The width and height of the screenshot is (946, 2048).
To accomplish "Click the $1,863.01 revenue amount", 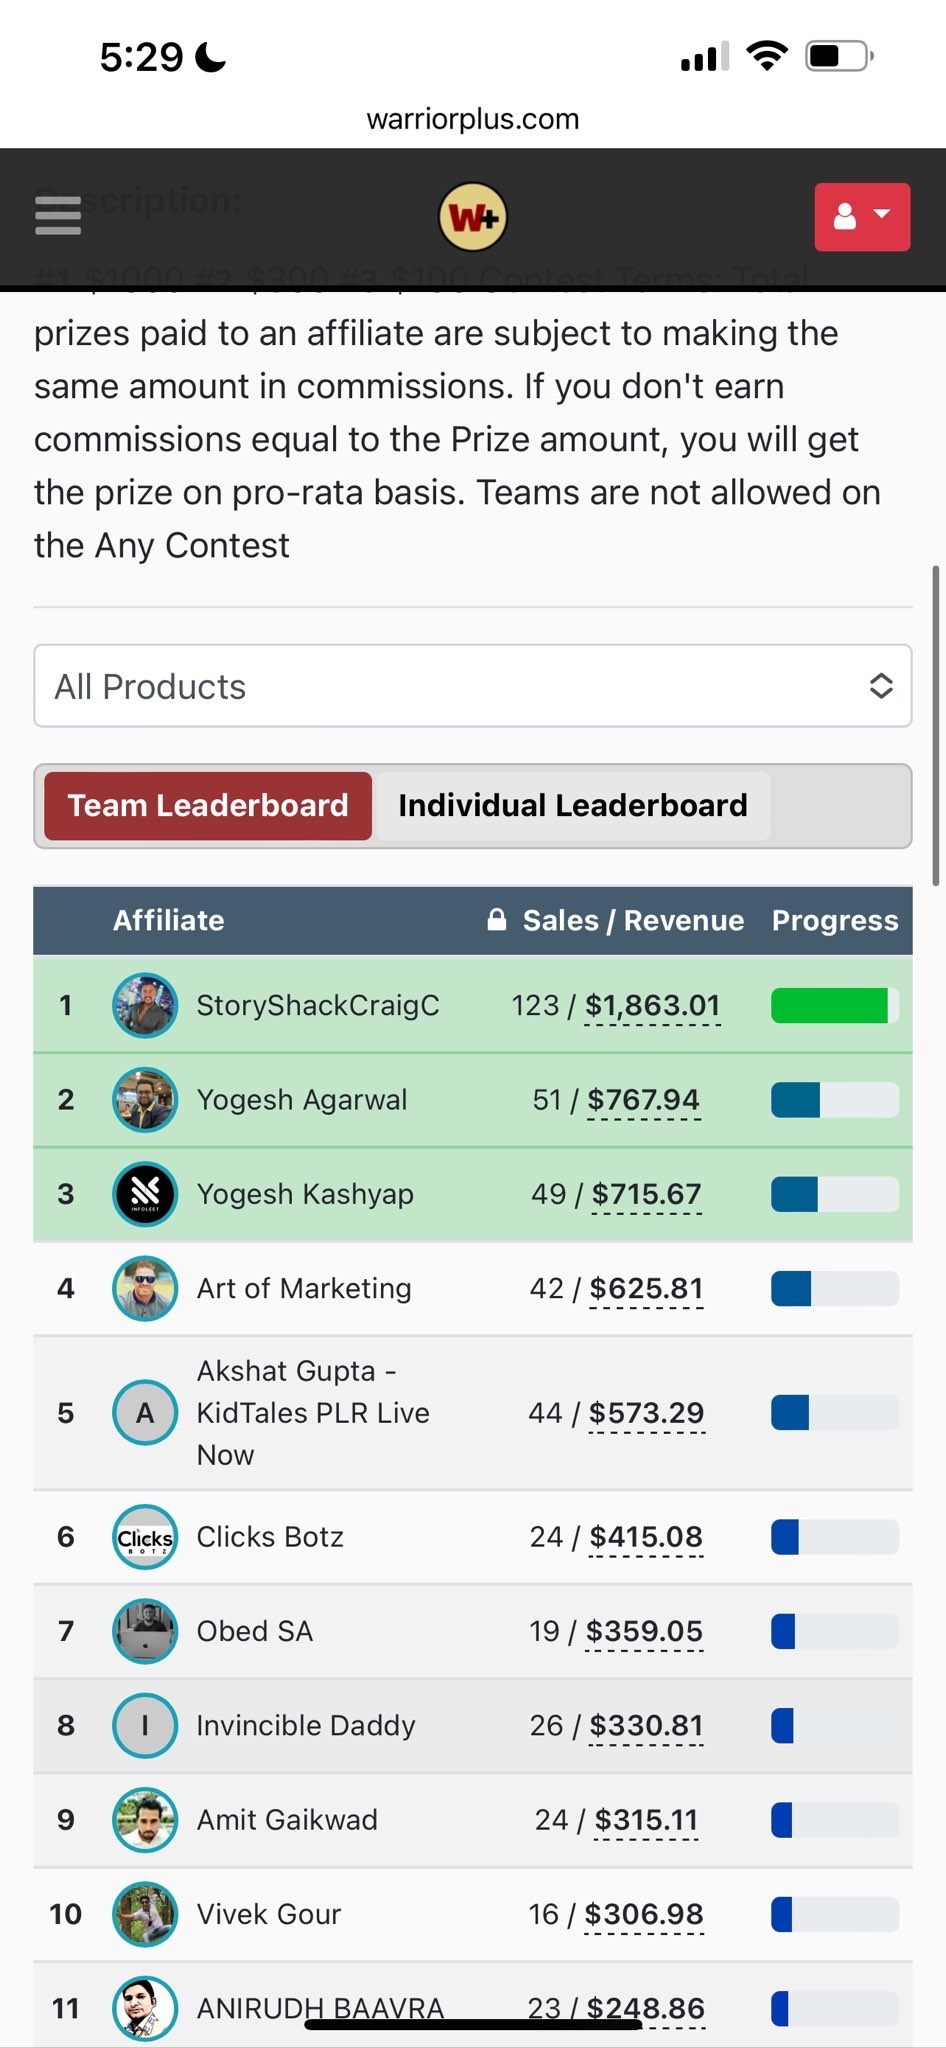I will coord(652,1006).
